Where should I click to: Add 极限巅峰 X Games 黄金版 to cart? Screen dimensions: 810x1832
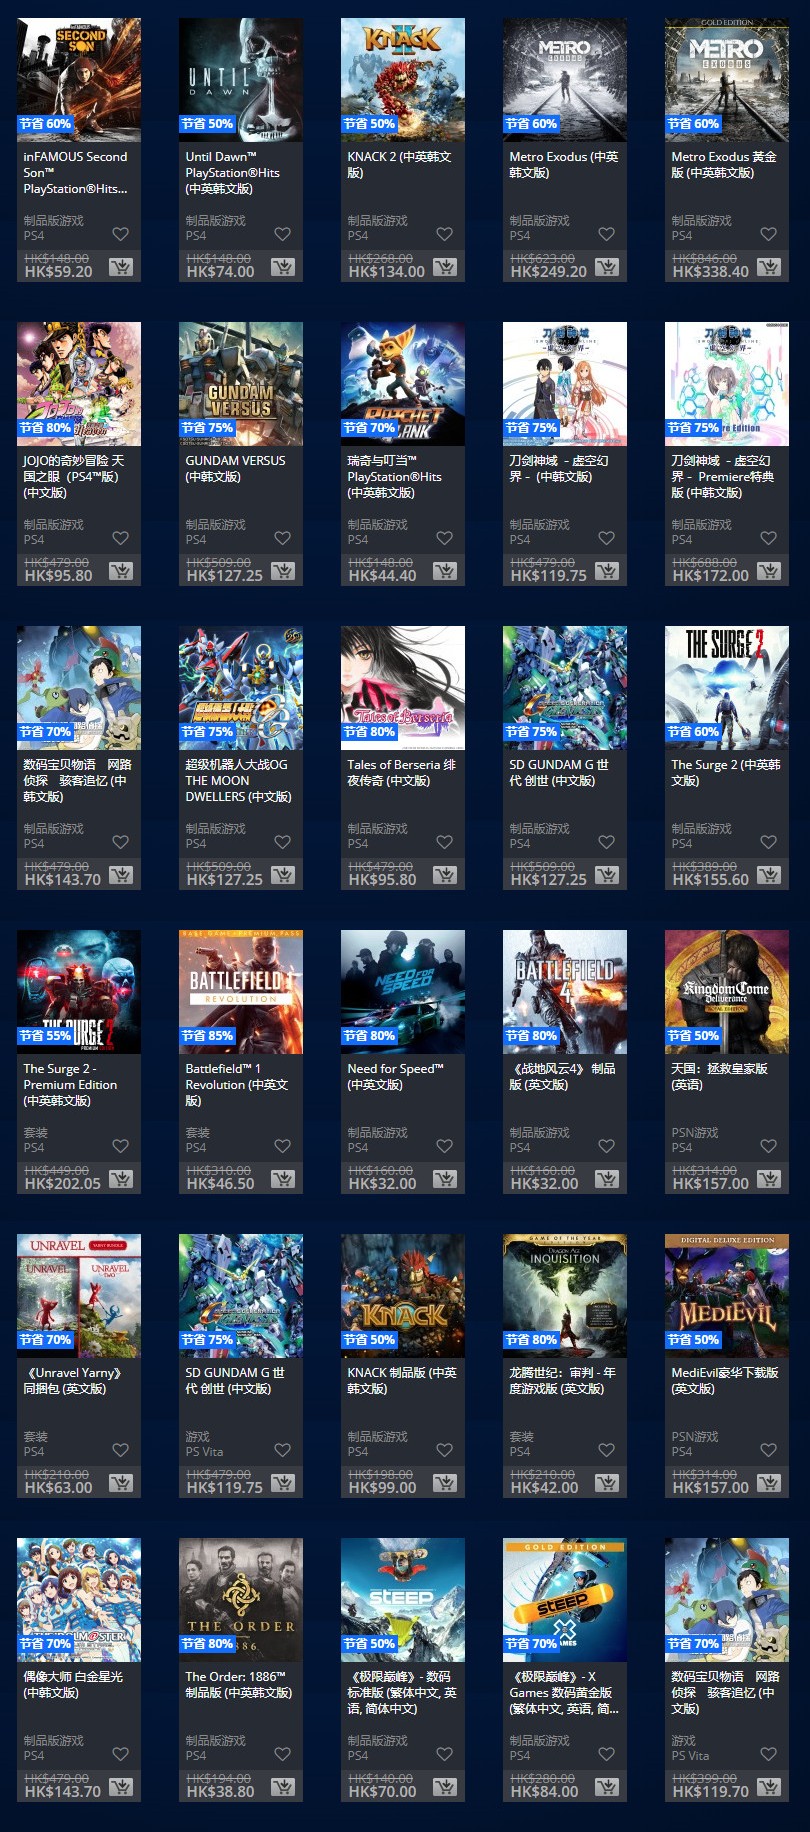607,1787
